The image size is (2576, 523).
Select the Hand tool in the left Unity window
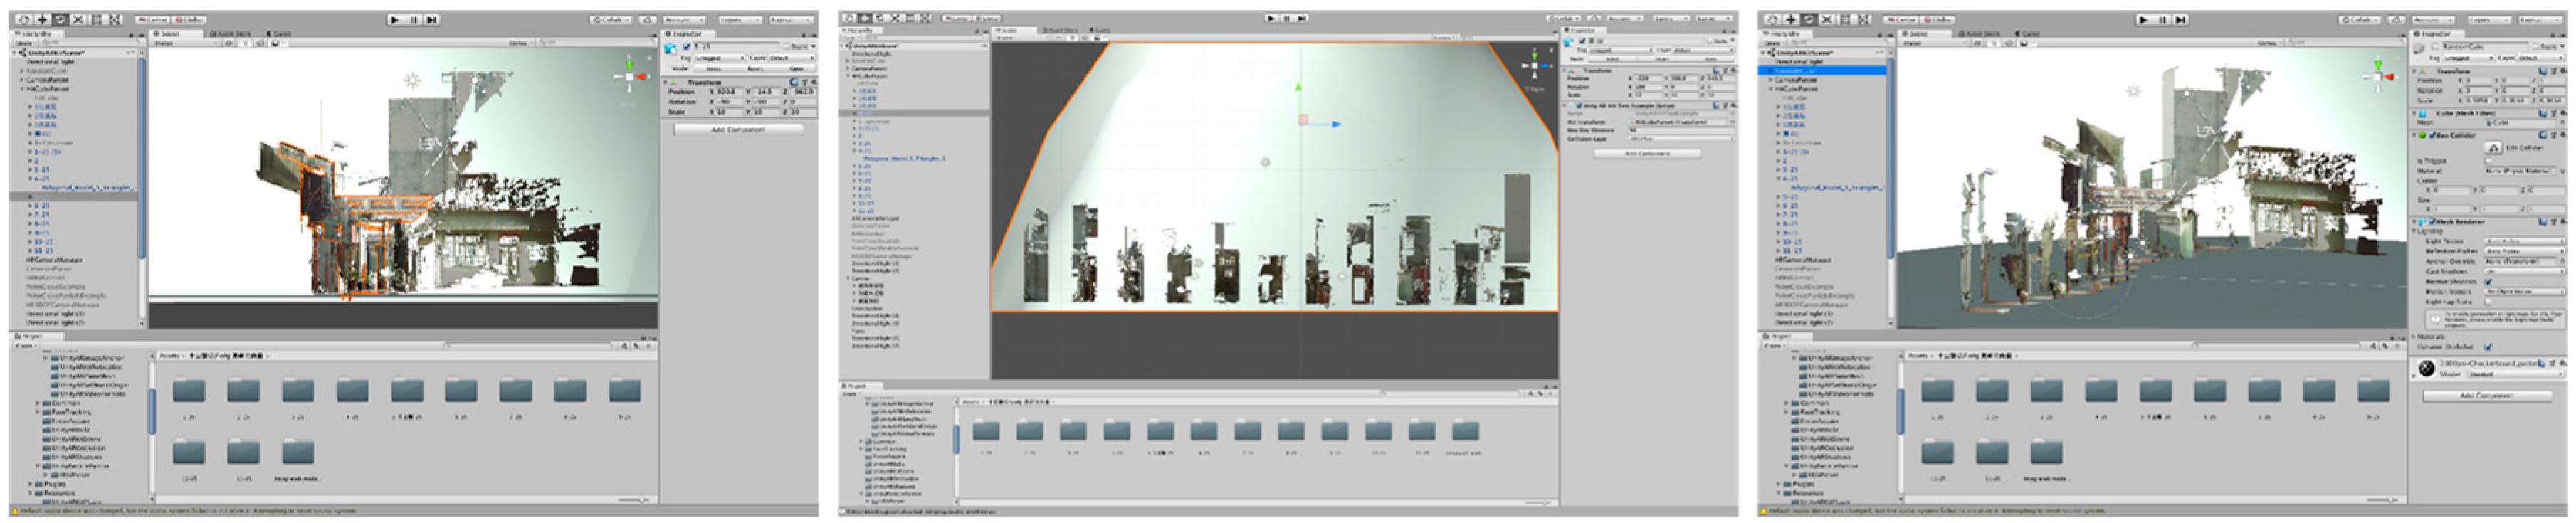pyautogui.click(x=24, y=19)
